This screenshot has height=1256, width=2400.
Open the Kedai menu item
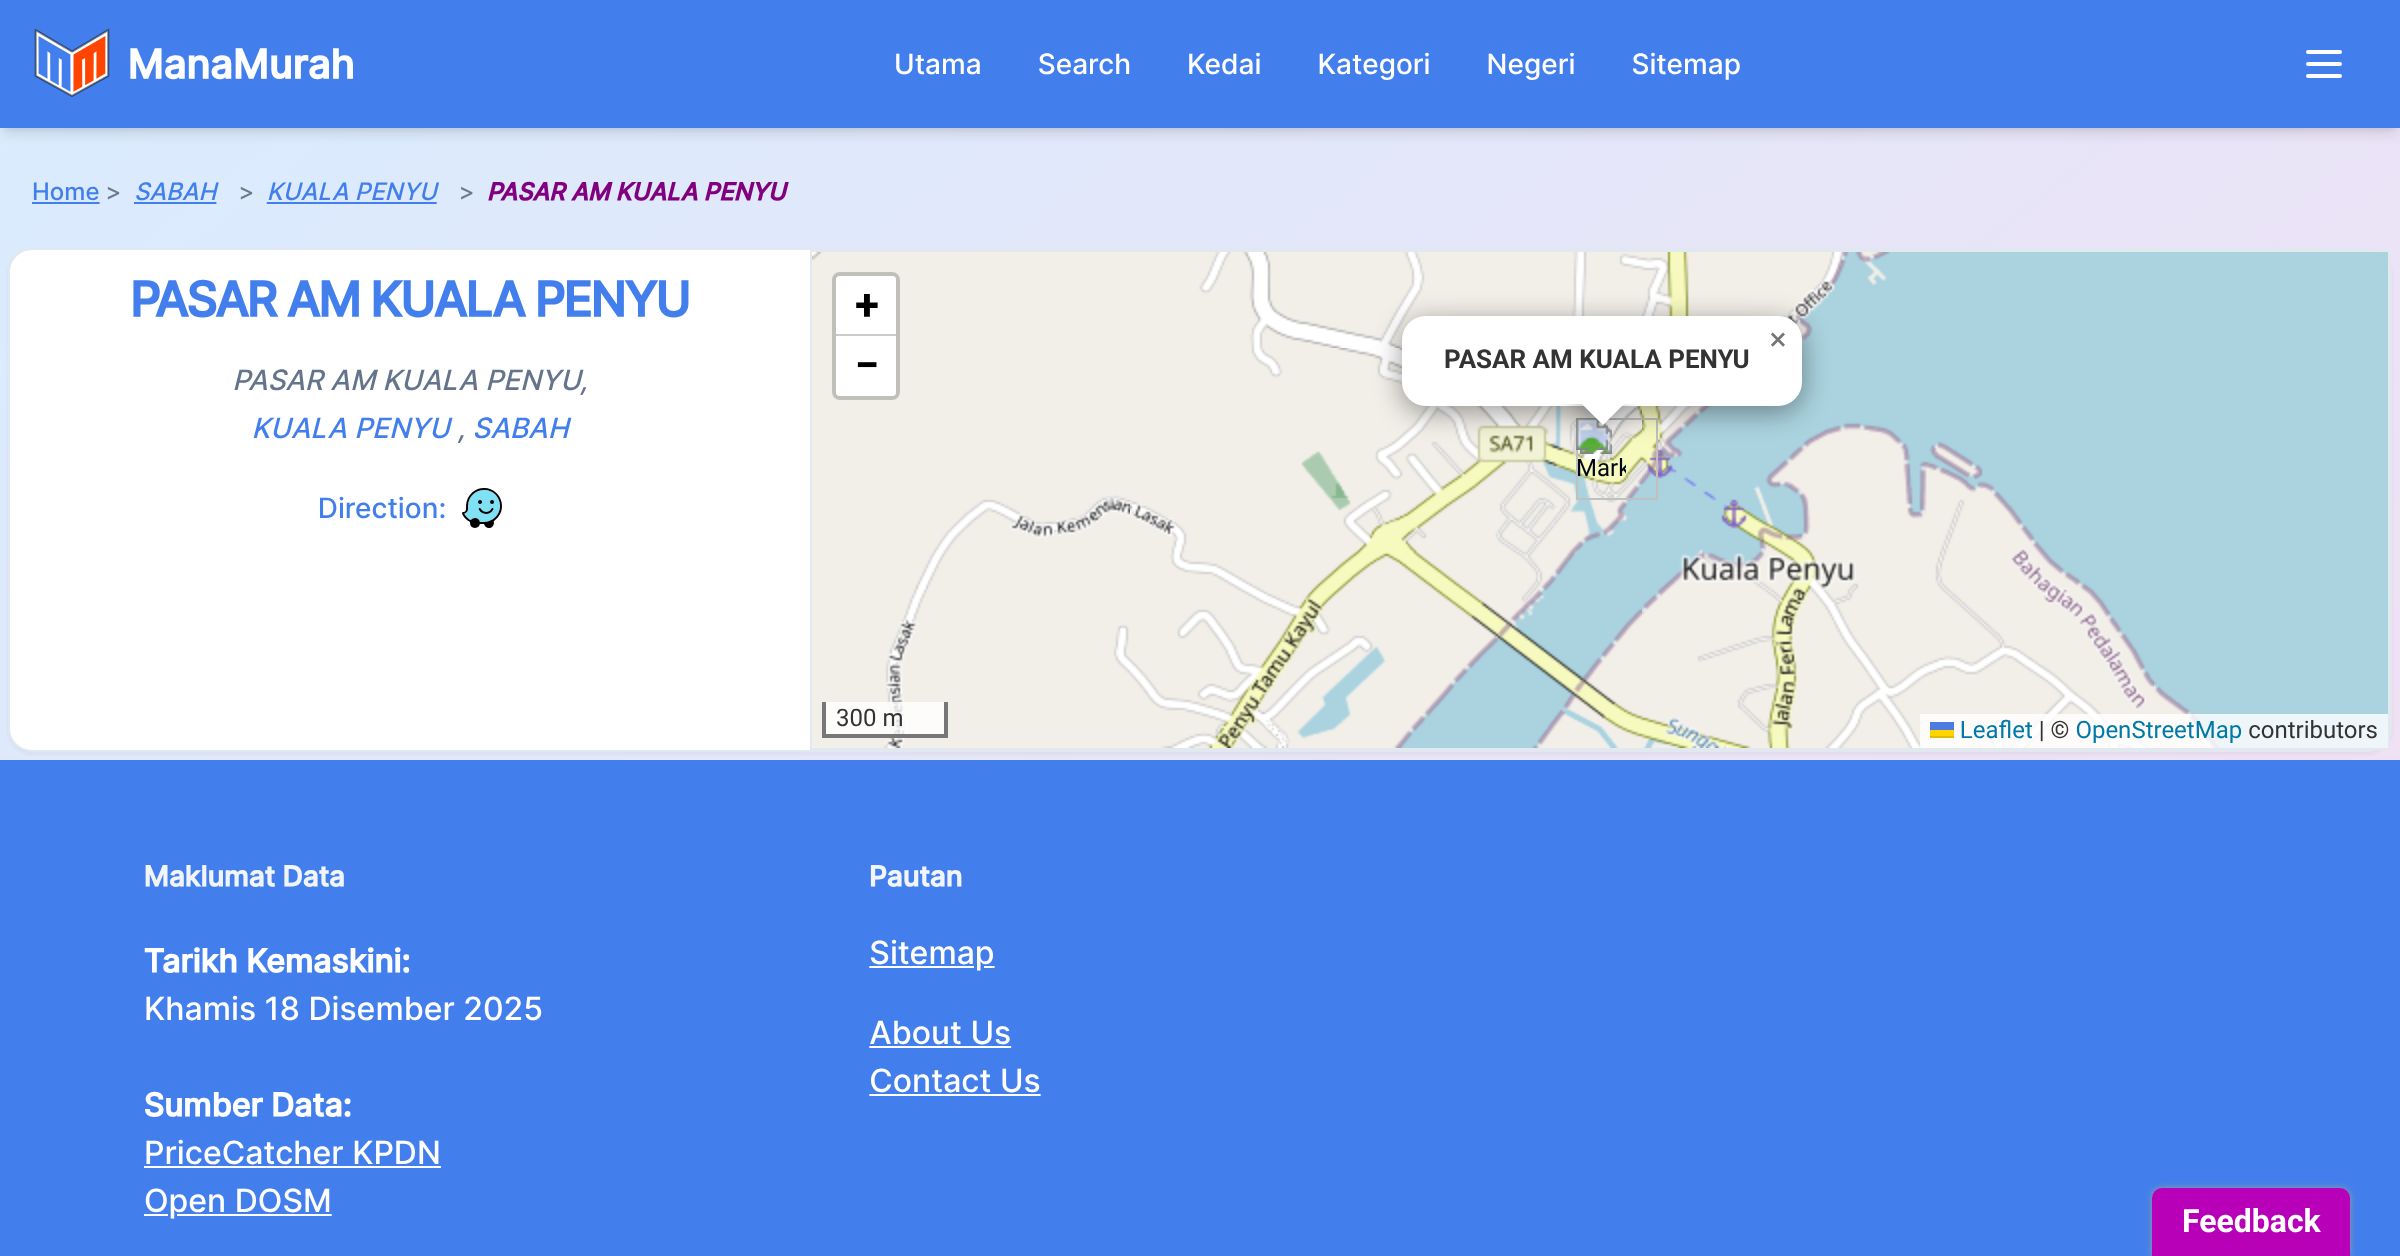(x=1223, y=64)
